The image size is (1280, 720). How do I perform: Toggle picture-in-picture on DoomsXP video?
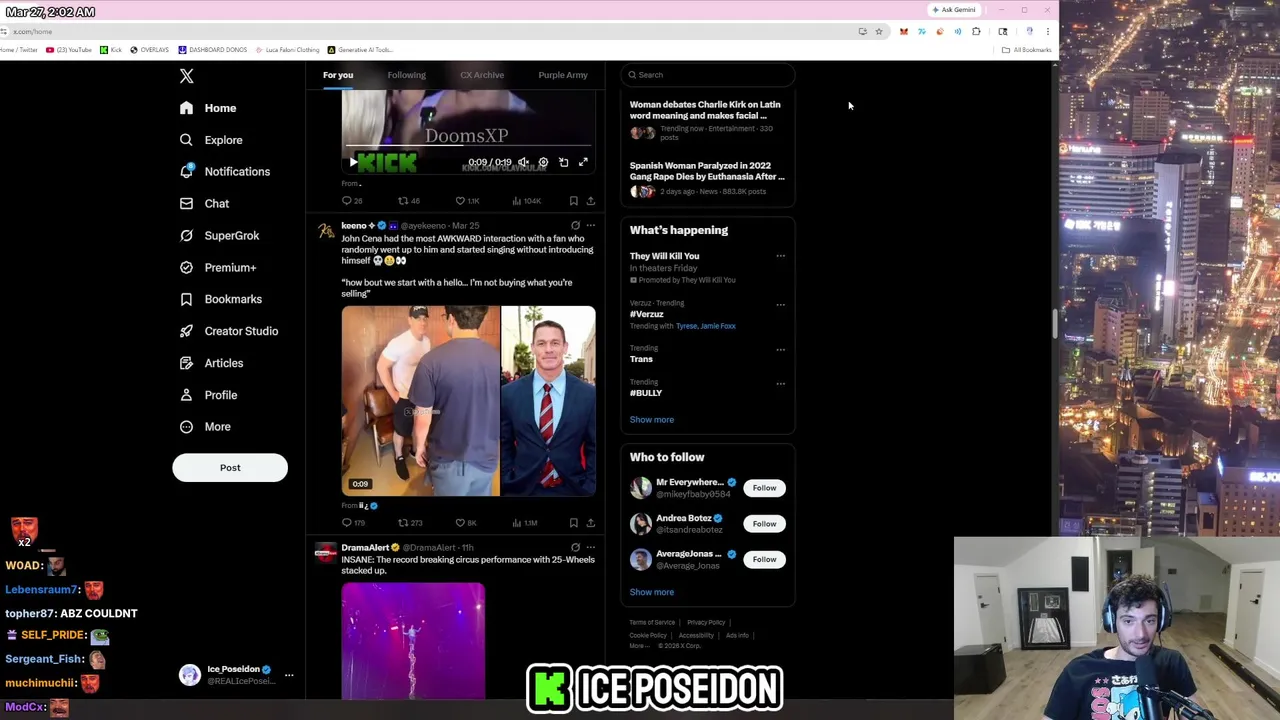[563, 162]
